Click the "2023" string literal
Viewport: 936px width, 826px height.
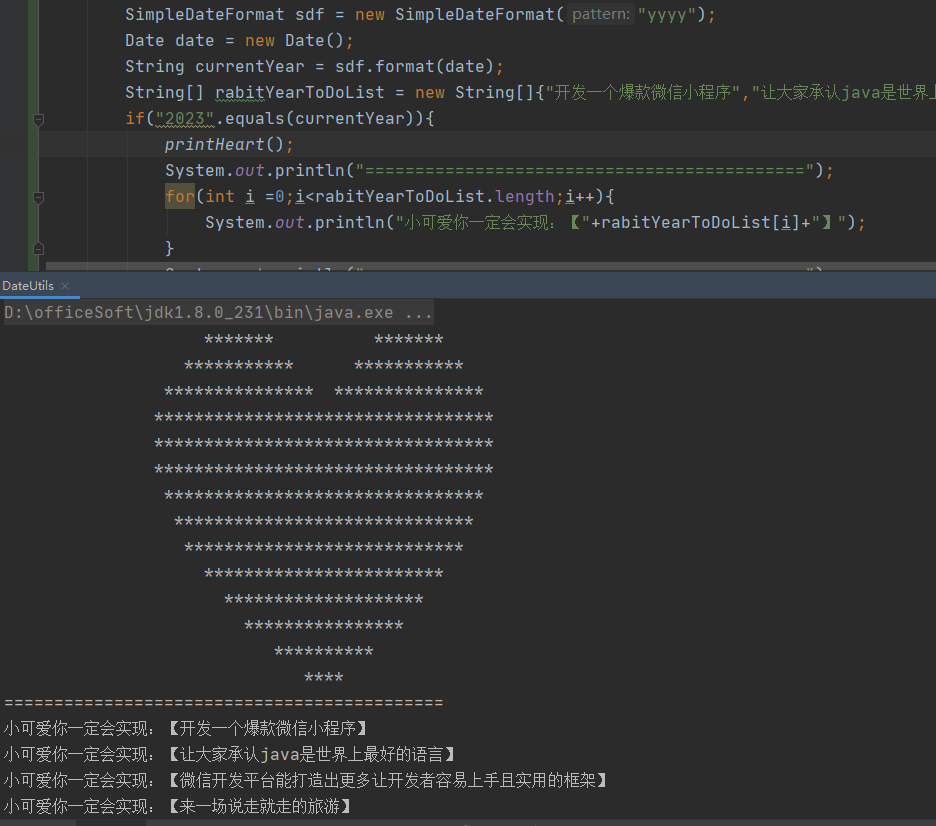point(184,119)
